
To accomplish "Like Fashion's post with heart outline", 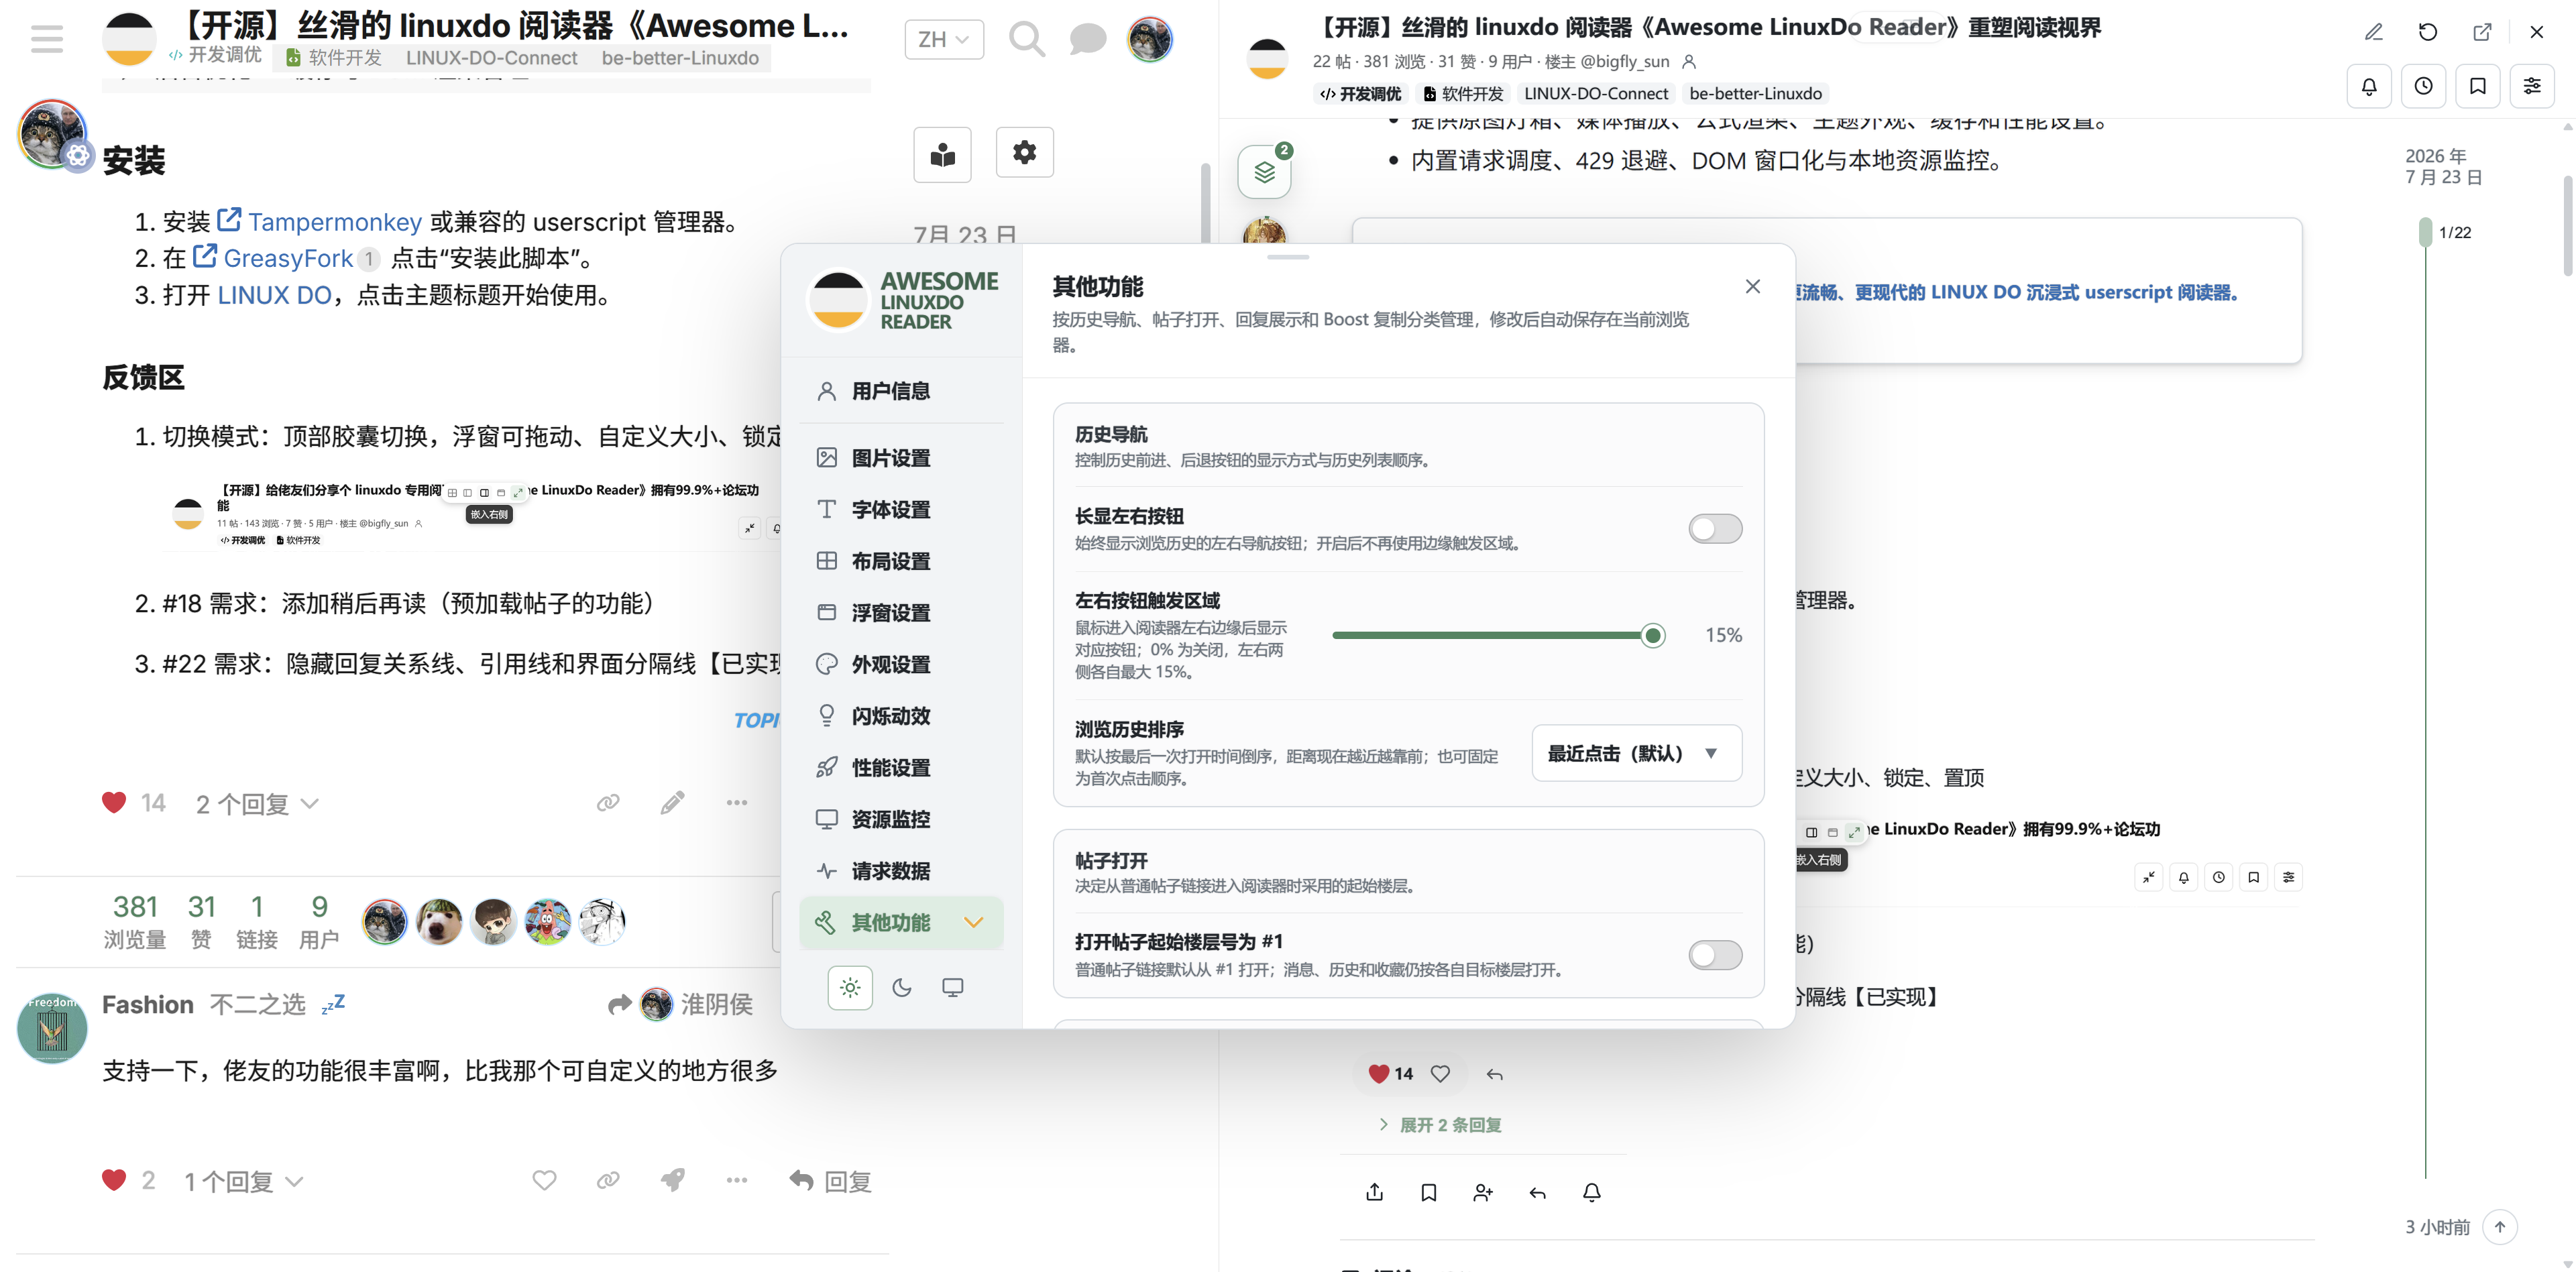I will (544, 1181).
